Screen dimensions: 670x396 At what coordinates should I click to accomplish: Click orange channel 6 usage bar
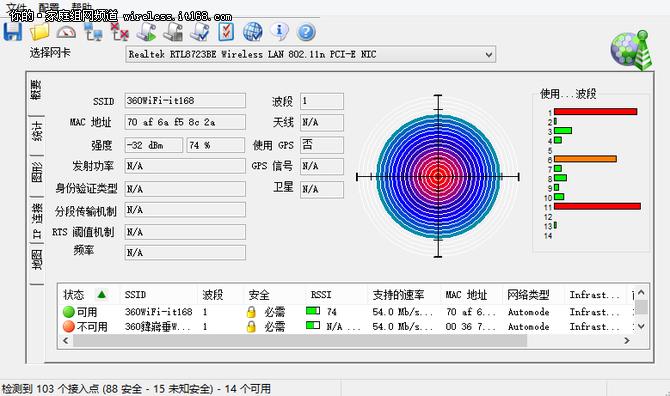pyautogui.click(x=585, y=159)
